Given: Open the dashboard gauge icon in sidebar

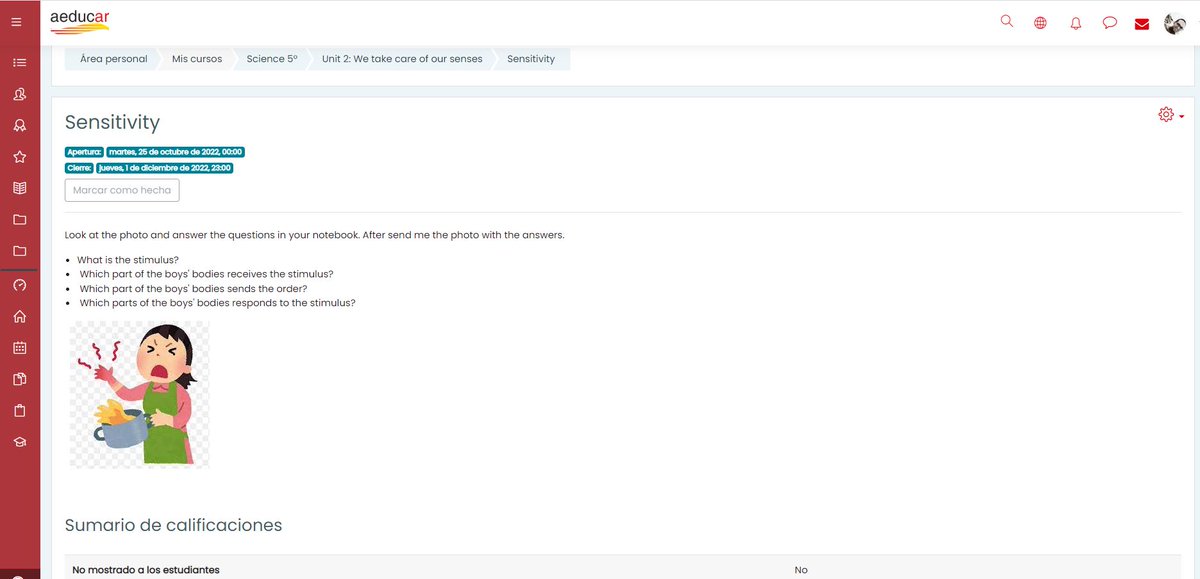Looking at the screenshot, I should (x=19, y=285).
